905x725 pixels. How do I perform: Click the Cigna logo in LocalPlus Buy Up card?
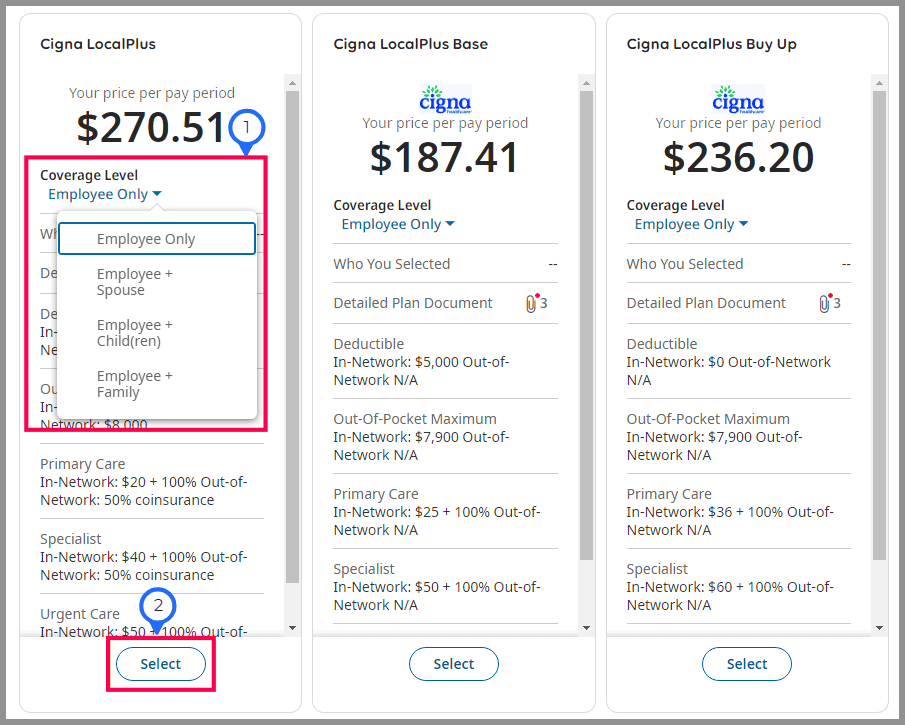pyautogui.click(x=738, y=99)
